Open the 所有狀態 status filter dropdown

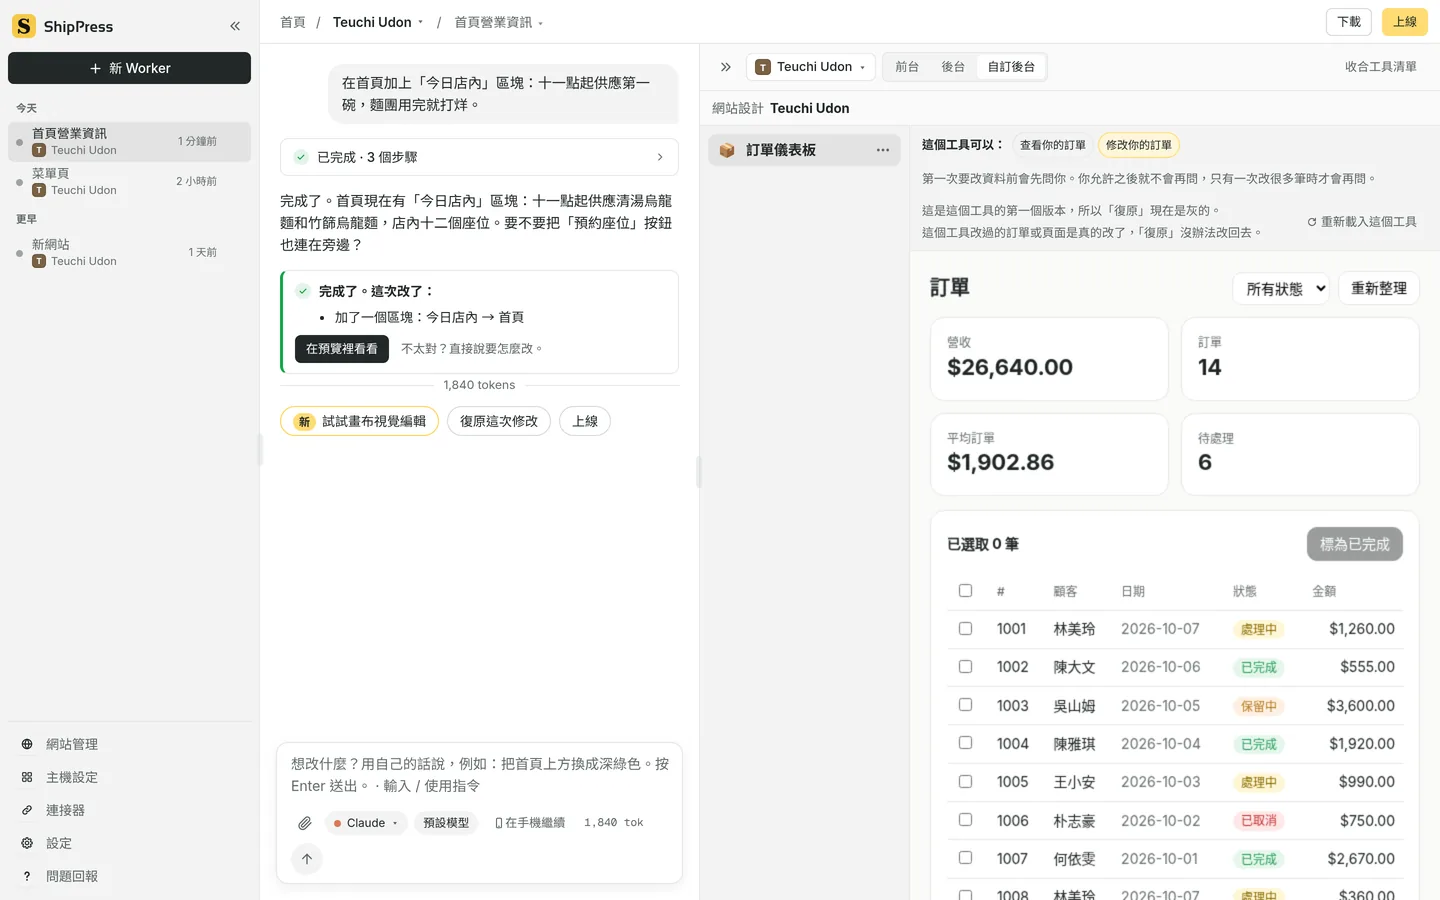pos(1281,289)
